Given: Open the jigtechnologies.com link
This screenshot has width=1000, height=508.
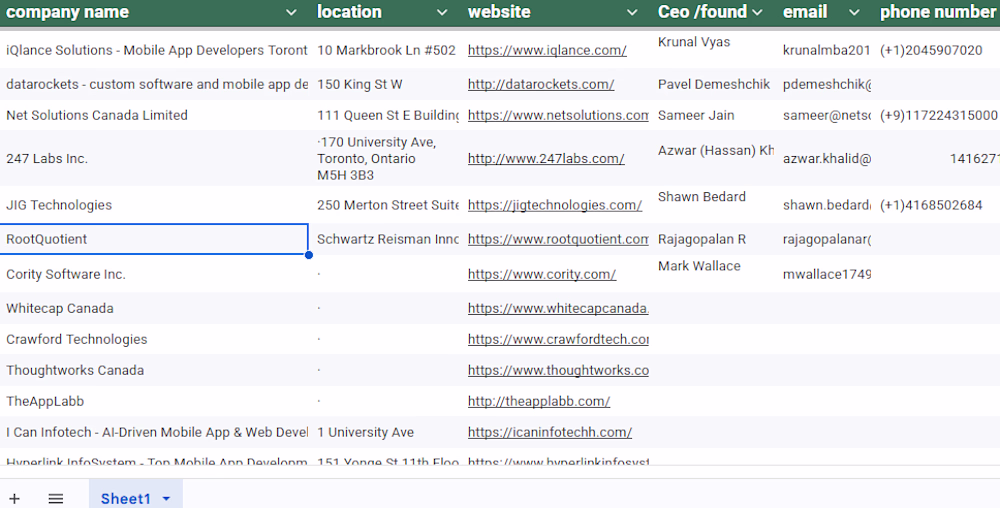Looking at the screenshot, I should click(x=555, y=205).
